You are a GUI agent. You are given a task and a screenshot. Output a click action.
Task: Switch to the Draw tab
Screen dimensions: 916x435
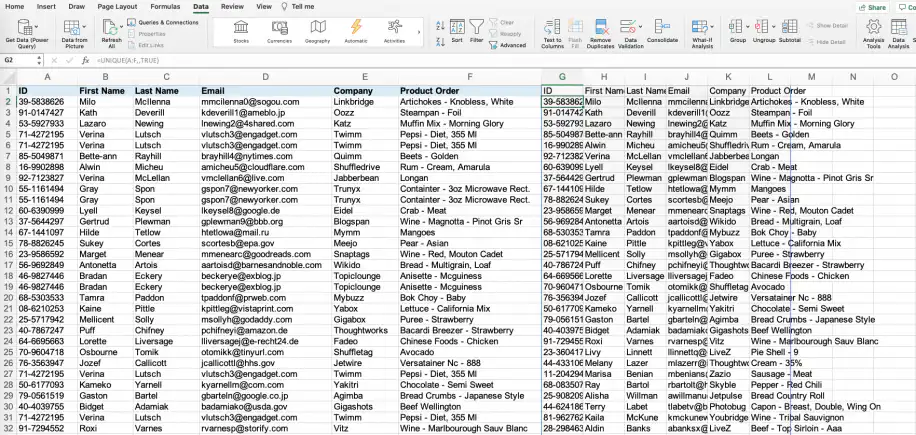pyautogui.click(x=77, y=6)
